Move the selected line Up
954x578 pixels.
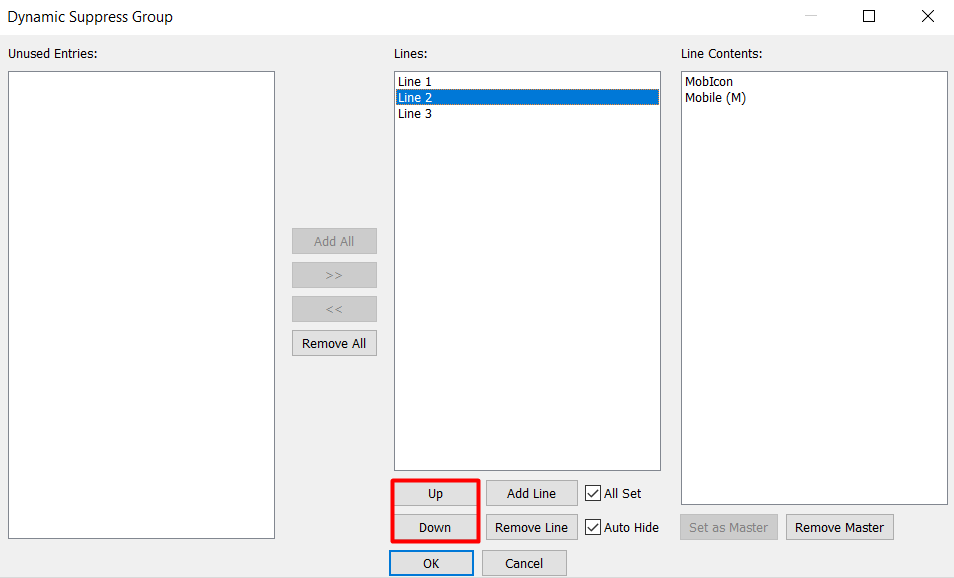coord(435,494)
